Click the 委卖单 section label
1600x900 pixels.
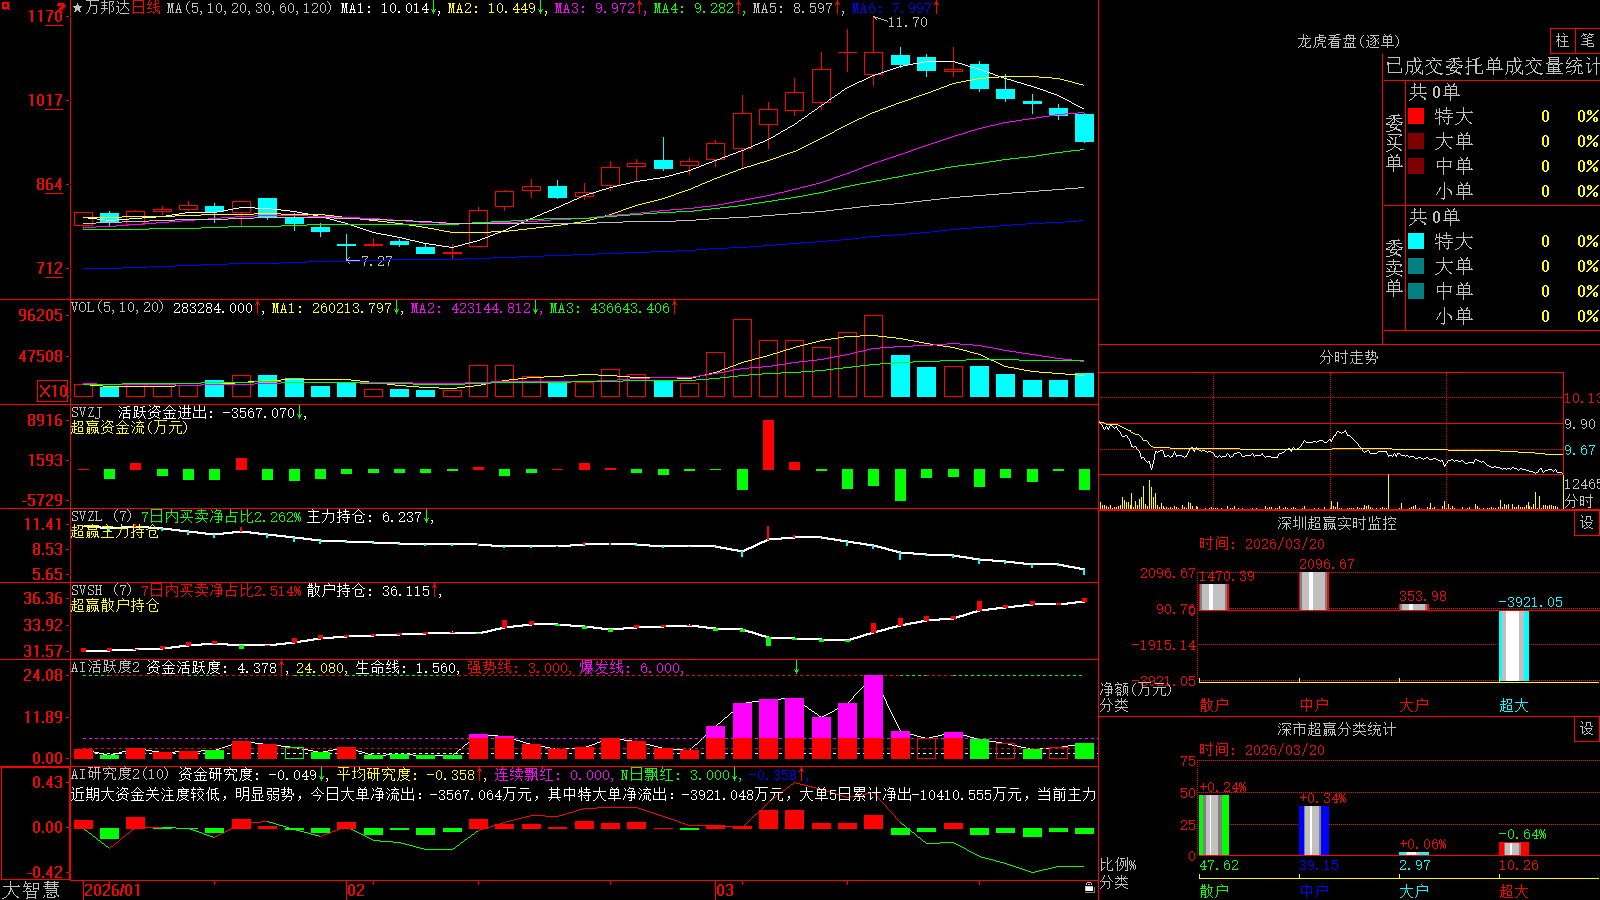(1394, 268)
